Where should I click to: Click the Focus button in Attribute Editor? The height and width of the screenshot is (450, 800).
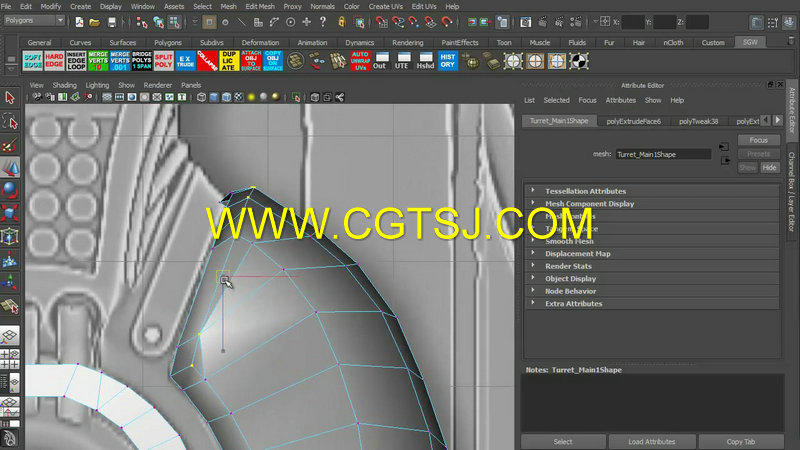coord(759,140)
